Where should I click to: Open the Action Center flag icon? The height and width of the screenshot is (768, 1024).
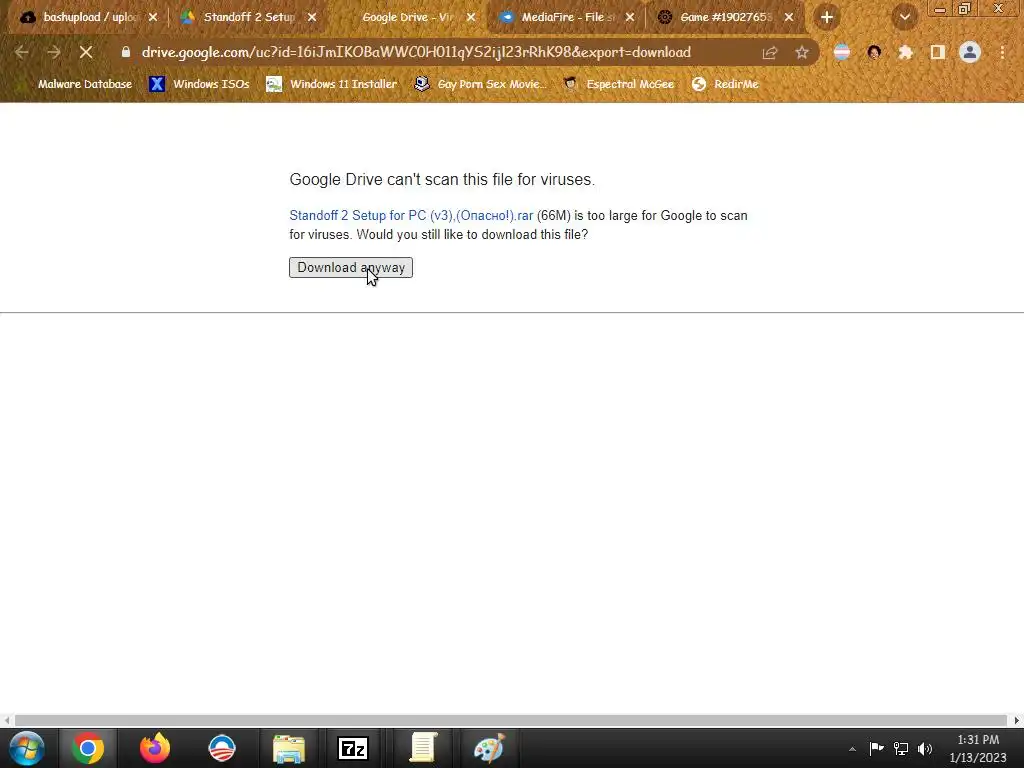click(x=876, y=748)
